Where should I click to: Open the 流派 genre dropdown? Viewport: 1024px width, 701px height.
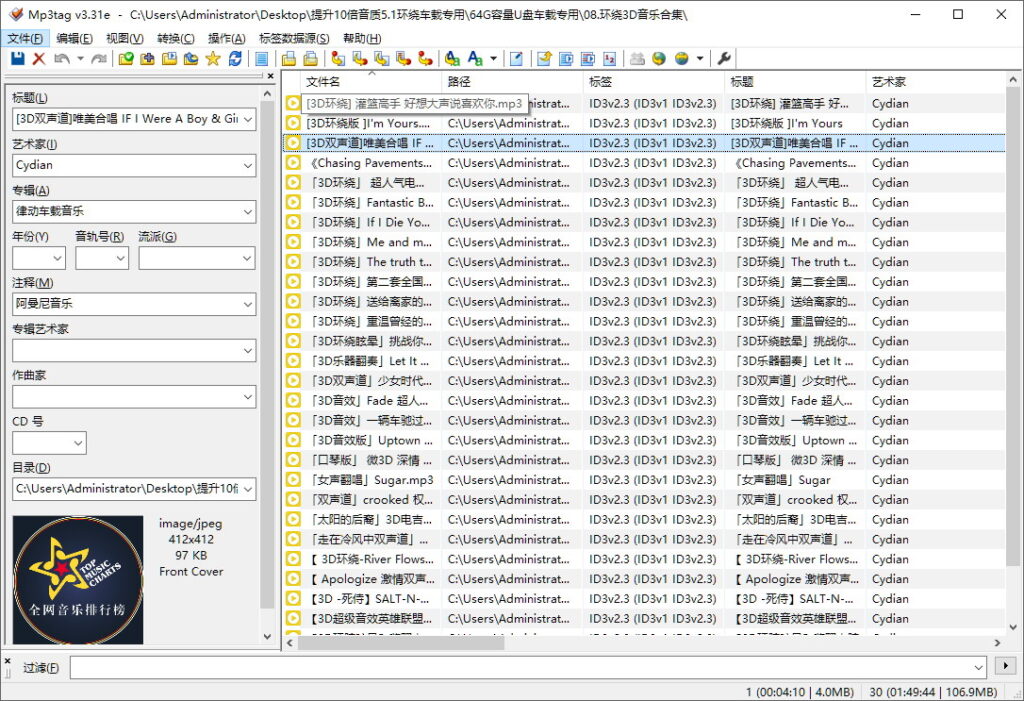tap(247, 258)
